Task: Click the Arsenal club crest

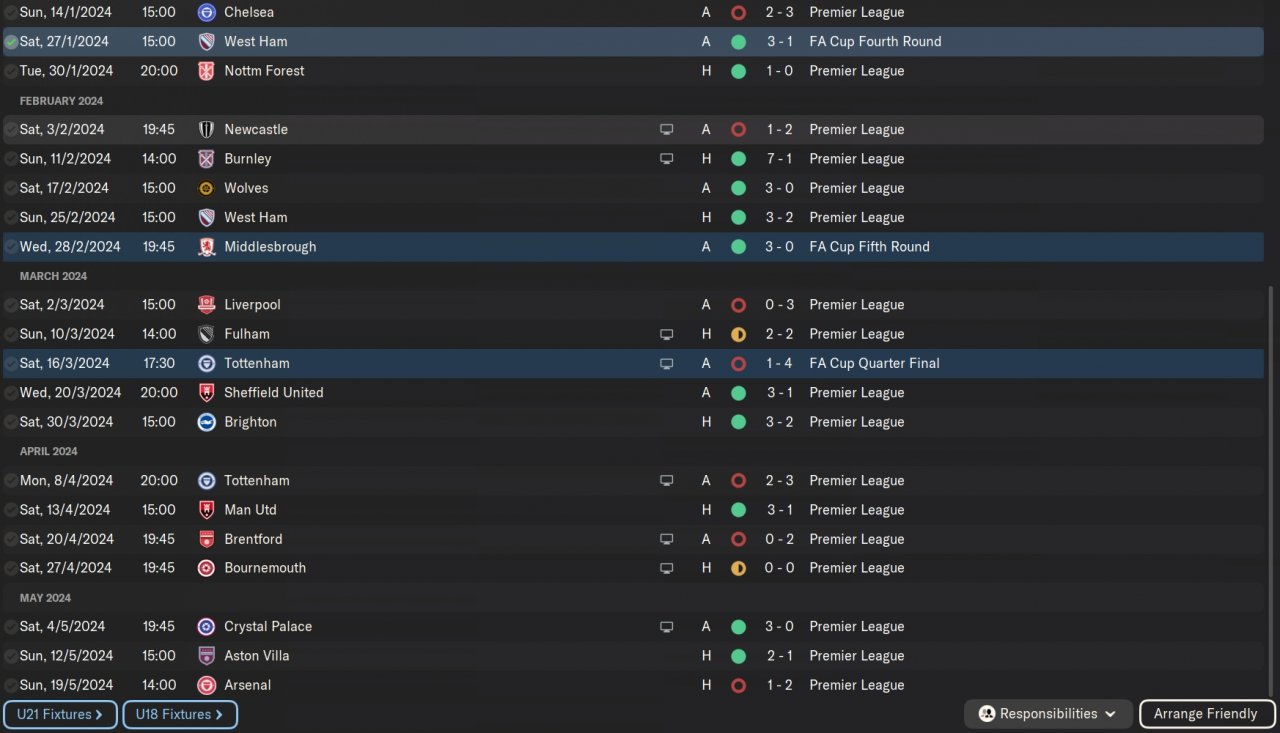Action: tap(206, 686)
